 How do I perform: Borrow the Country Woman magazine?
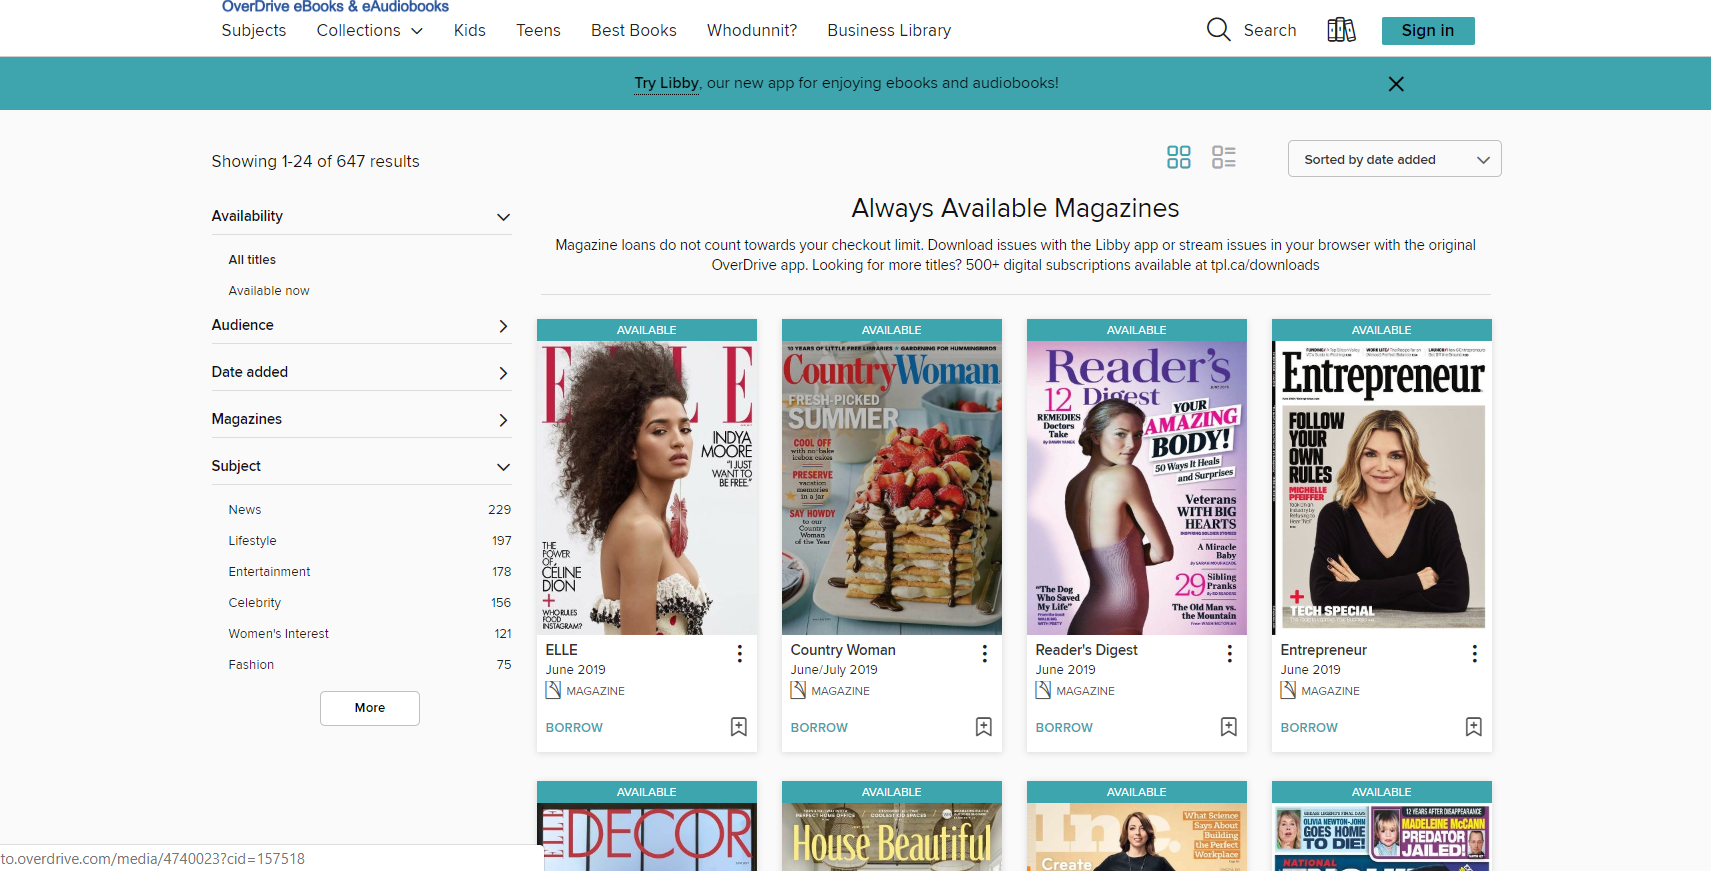coord(819,728)
